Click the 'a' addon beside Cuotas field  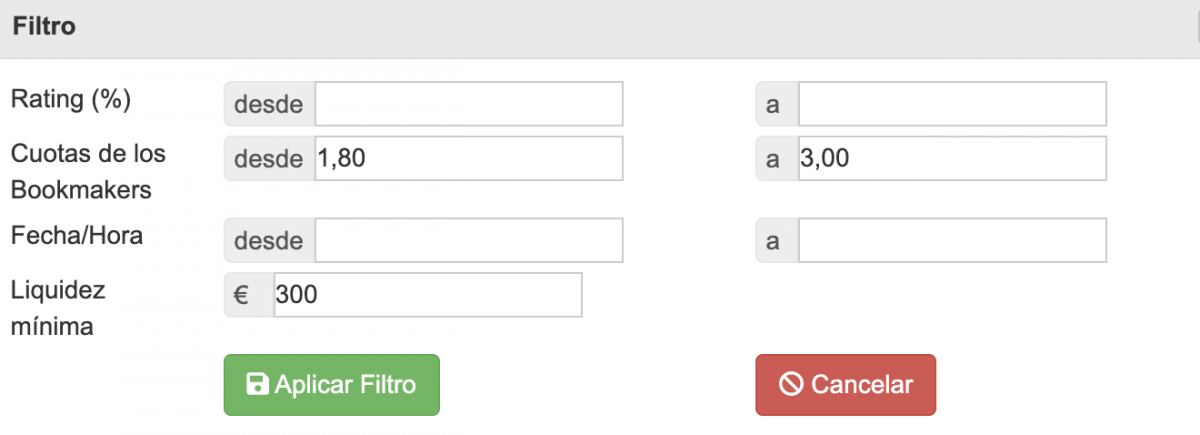click(777, 159)
